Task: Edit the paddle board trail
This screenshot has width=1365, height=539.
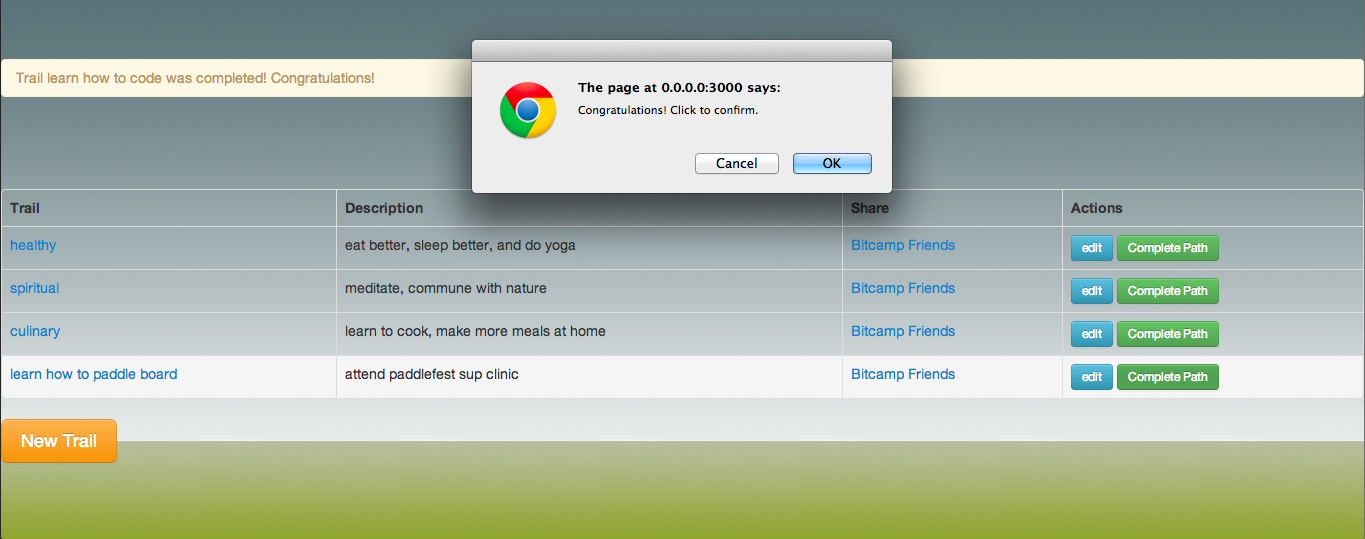Action: click(1091, 377)
